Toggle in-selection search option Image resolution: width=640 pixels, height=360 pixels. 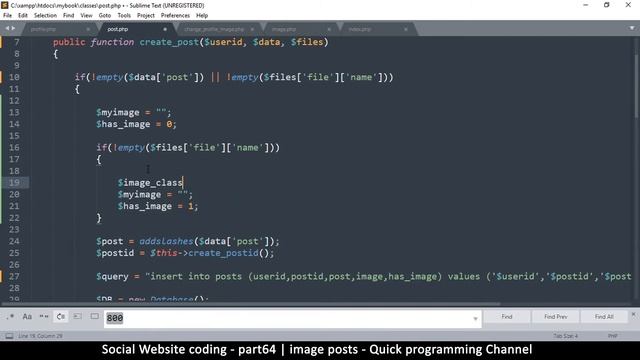coord(78,317)
